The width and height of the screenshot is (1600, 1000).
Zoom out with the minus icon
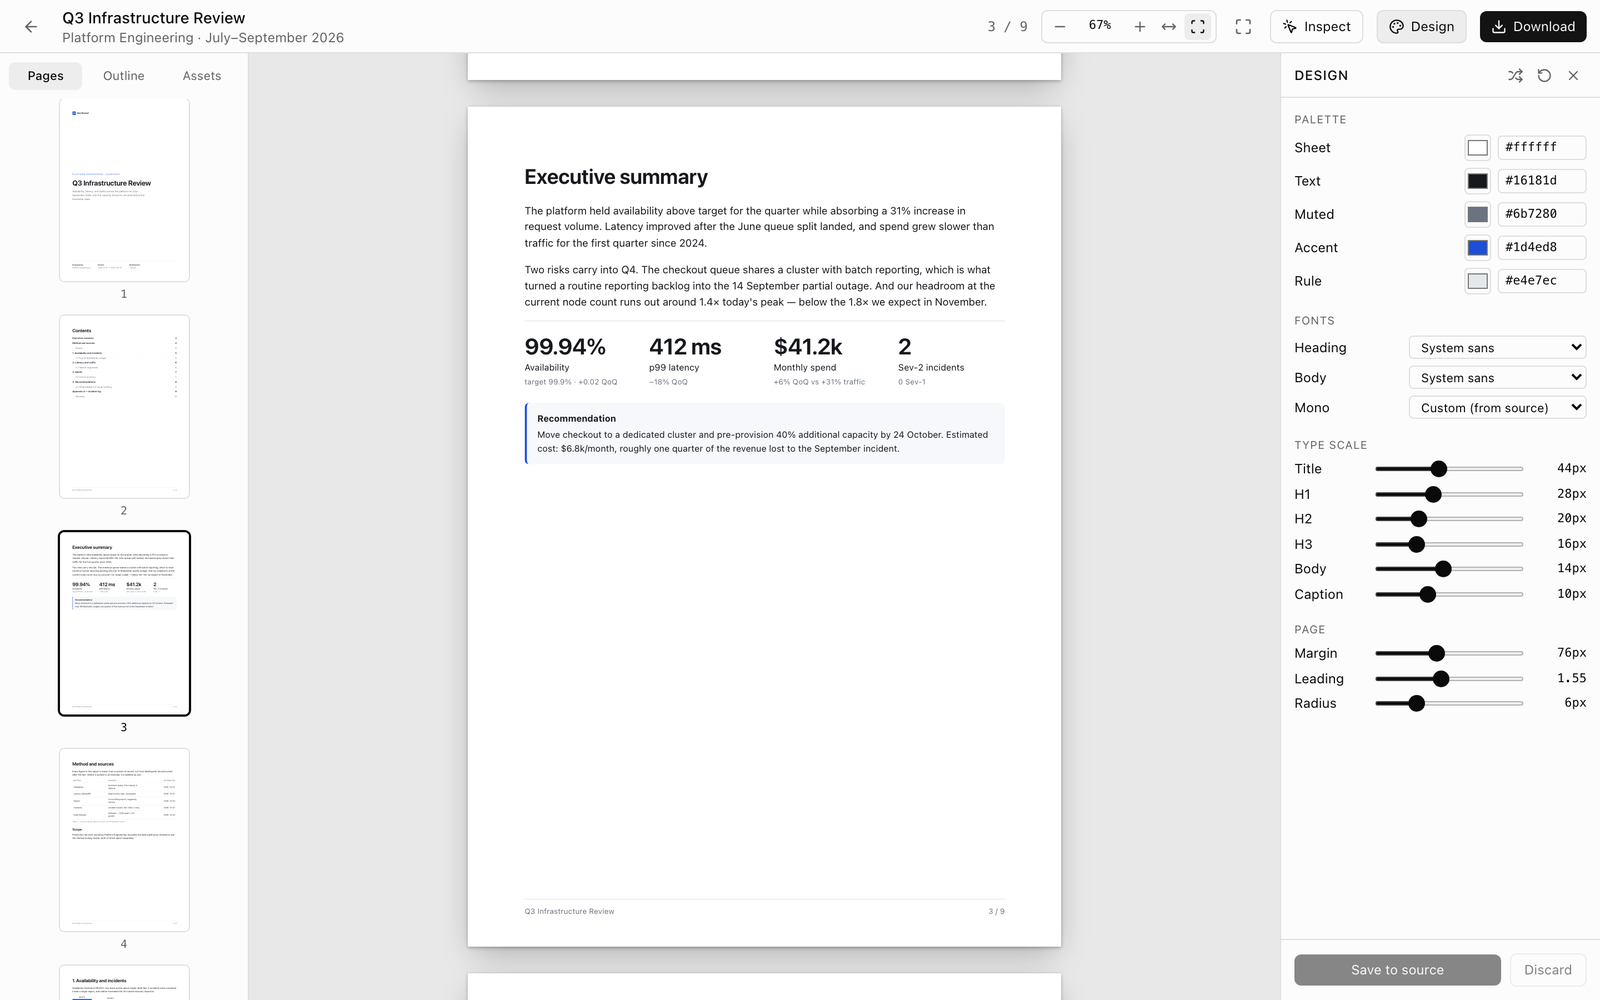click(1060, 27)
